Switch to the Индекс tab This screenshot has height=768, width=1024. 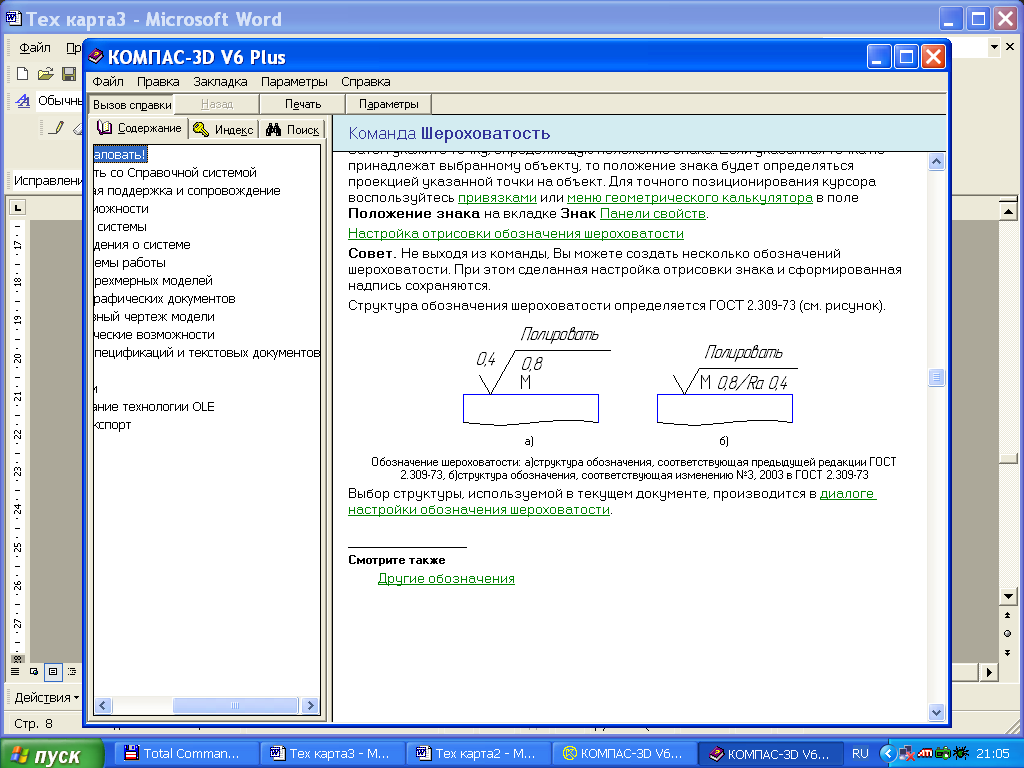[x=224, y=130]
